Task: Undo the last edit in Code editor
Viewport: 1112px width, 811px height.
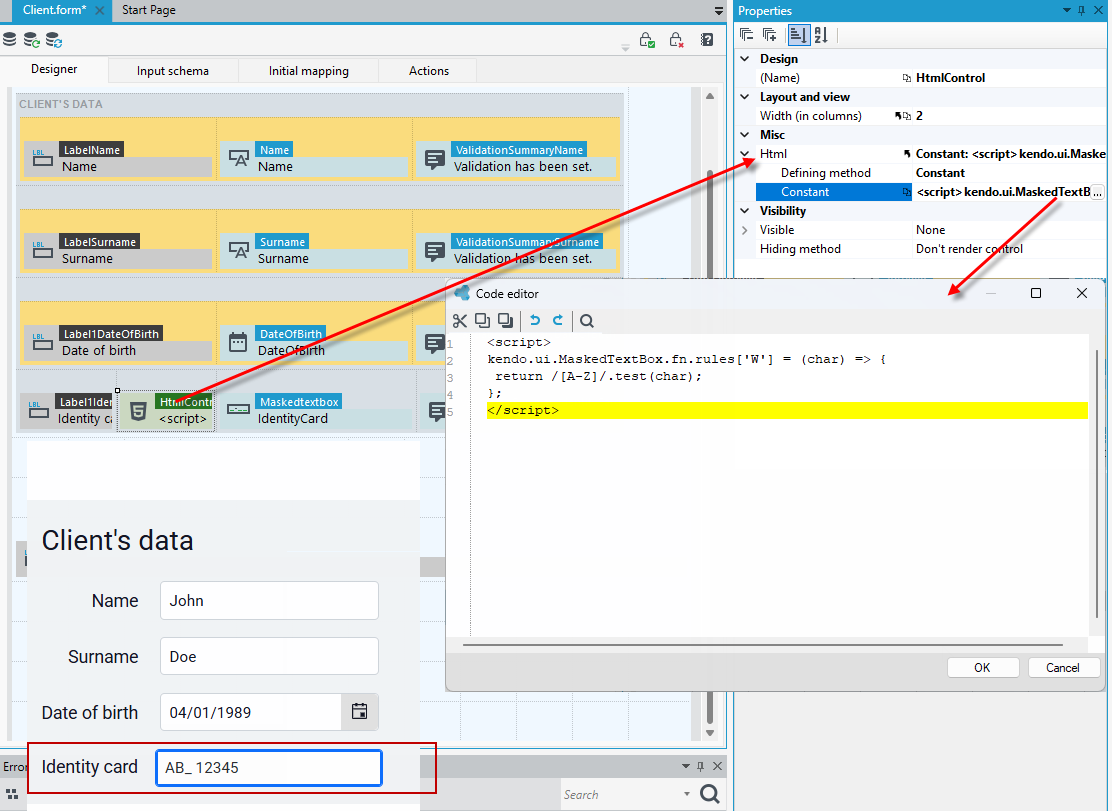Action: 535,321
